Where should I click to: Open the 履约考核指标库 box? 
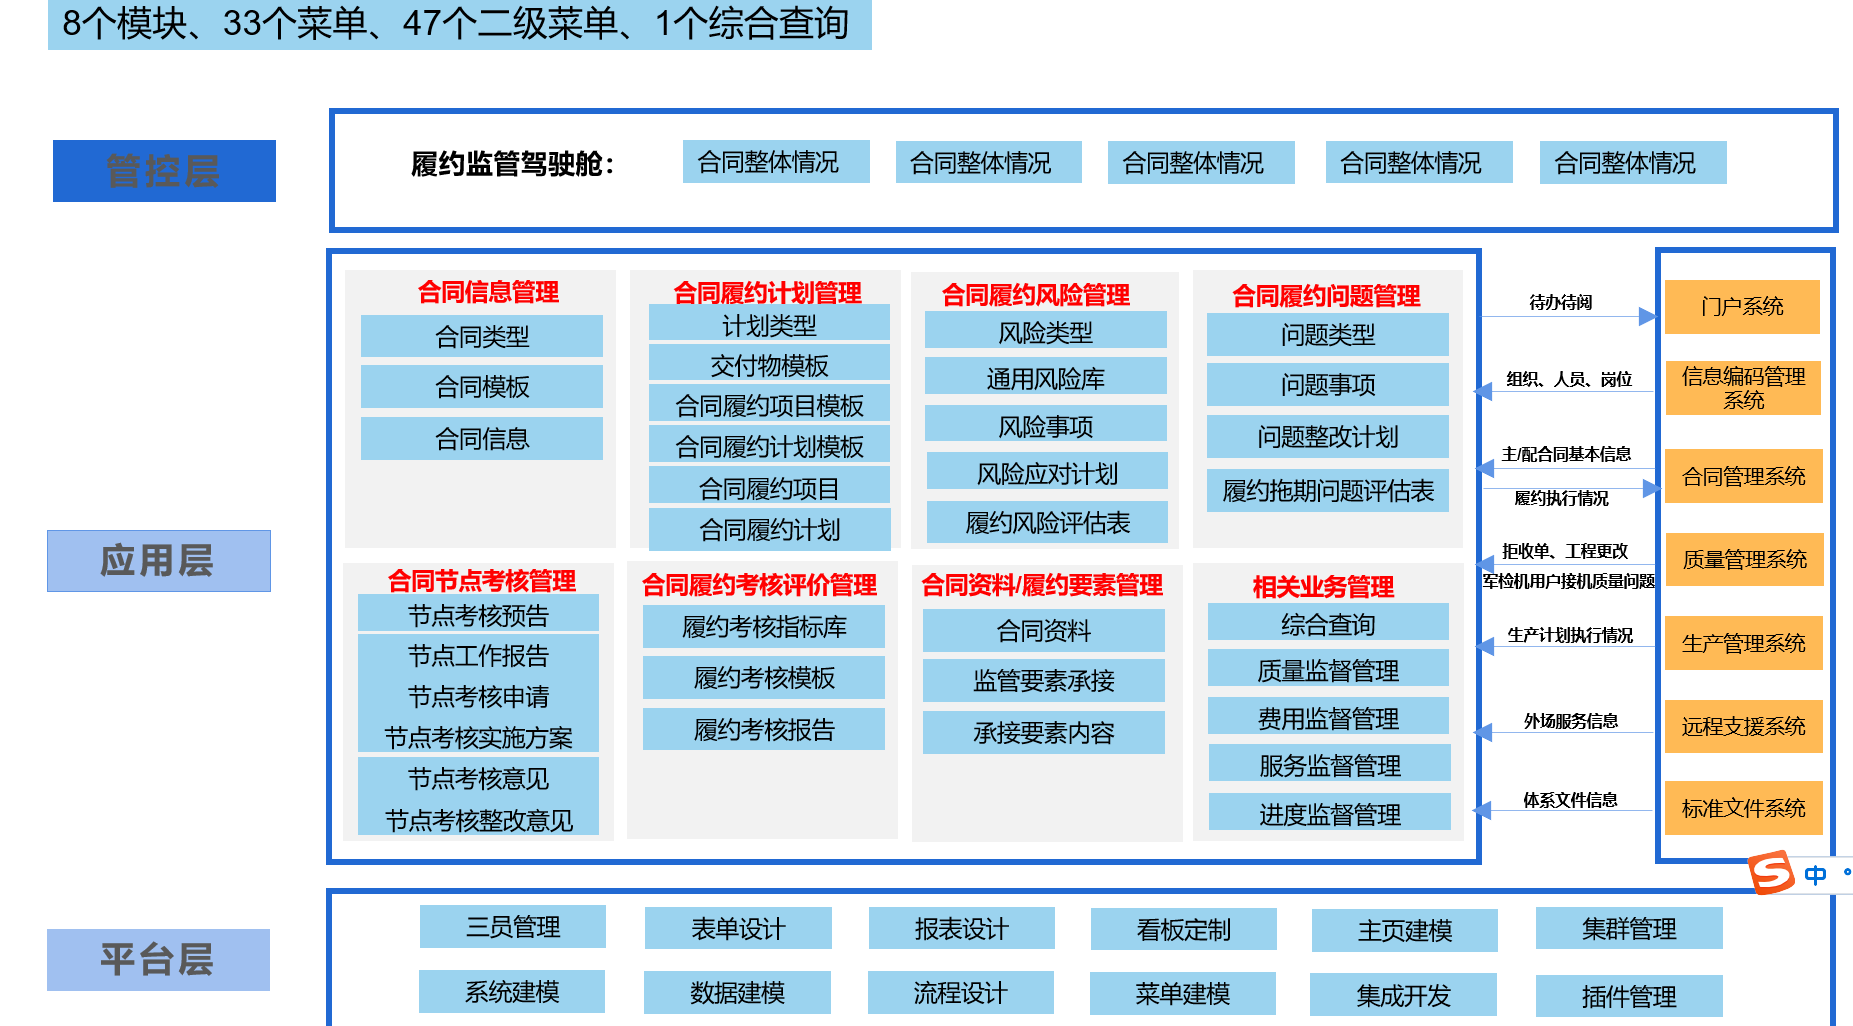coord(764,626)
